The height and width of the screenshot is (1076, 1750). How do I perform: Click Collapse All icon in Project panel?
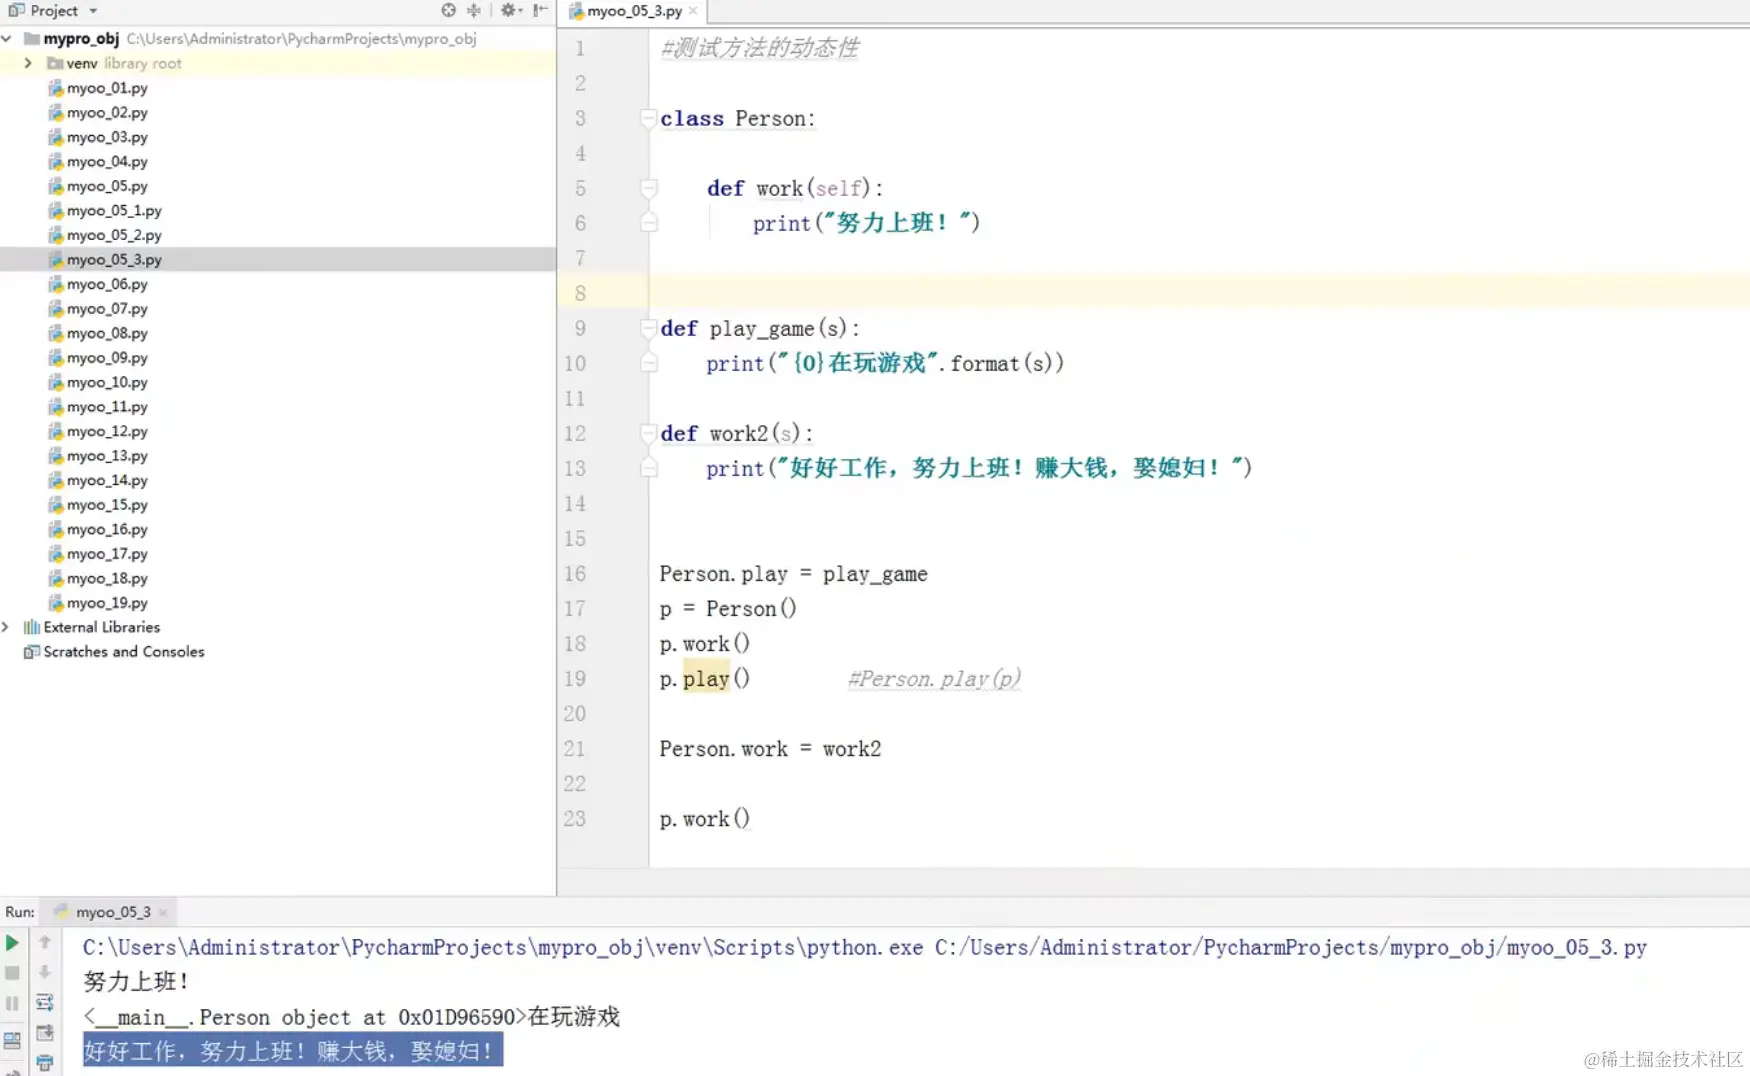(474, 10)
